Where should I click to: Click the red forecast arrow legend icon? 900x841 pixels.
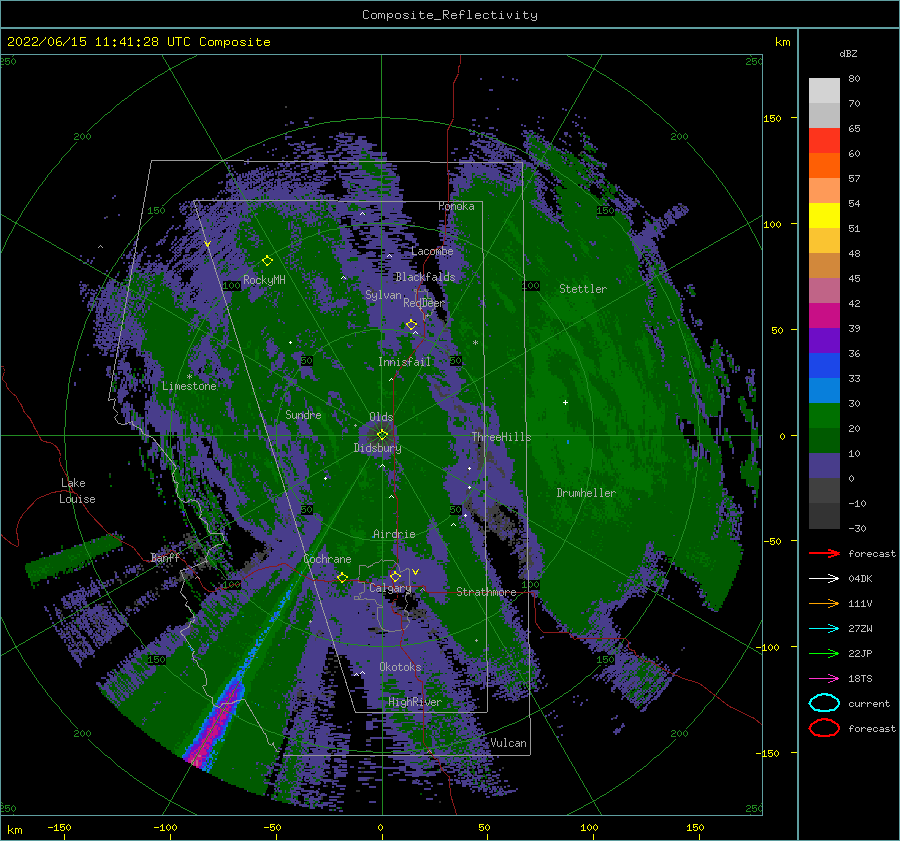click(x=824, y=553)
